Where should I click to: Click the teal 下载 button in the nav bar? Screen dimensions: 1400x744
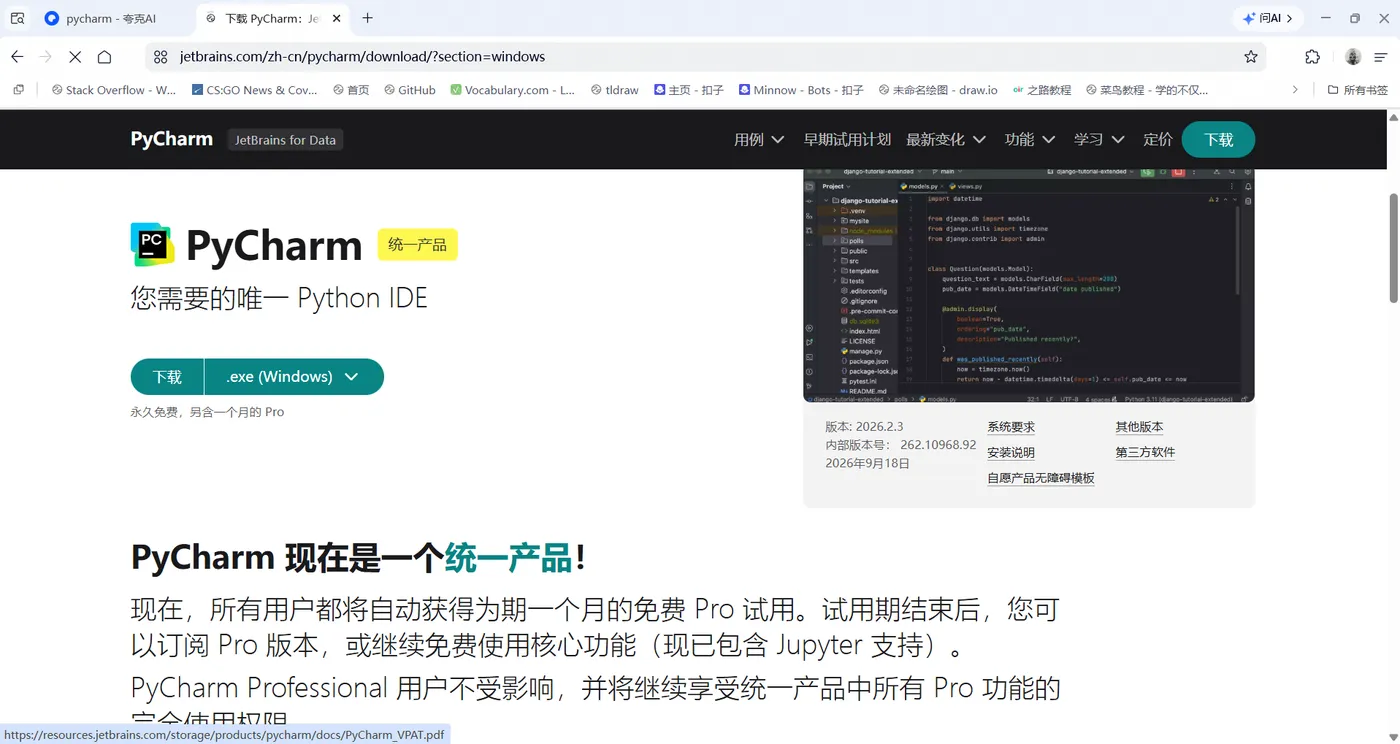click(1218, 140)
